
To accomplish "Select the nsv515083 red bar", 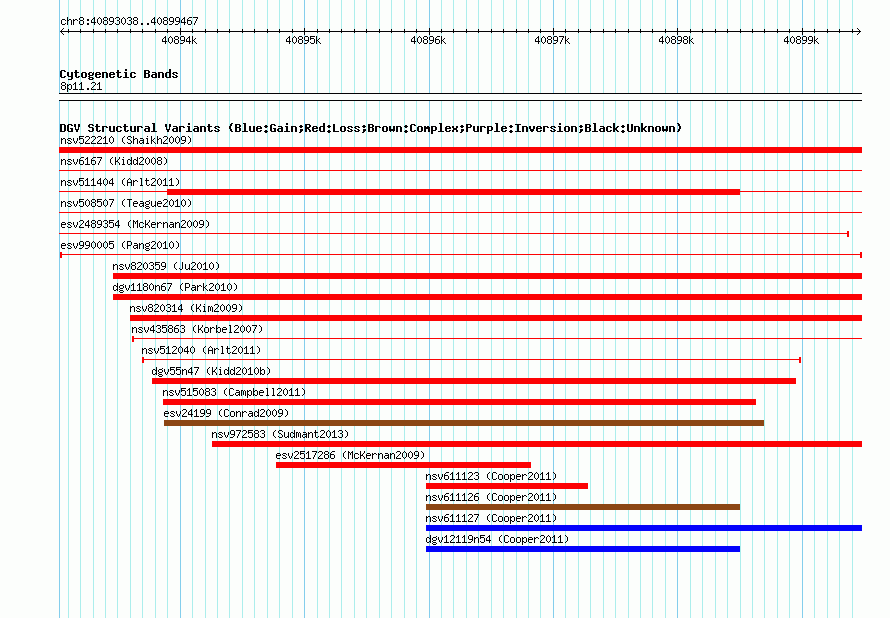I will tap(459, 402).
